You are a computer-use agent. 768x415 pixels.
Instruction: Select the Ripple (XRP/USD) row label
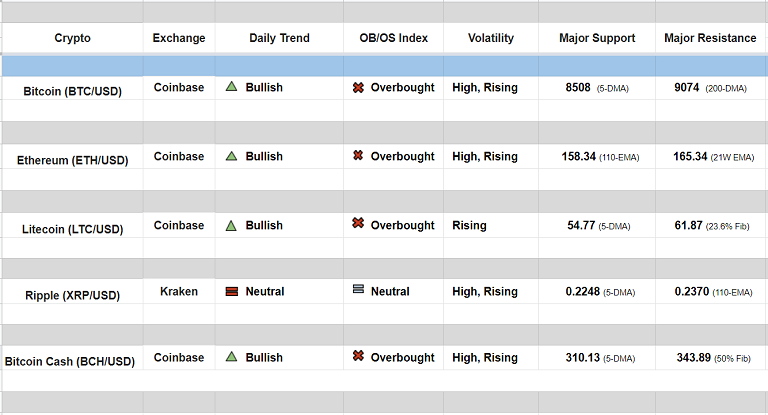[72, 295]
